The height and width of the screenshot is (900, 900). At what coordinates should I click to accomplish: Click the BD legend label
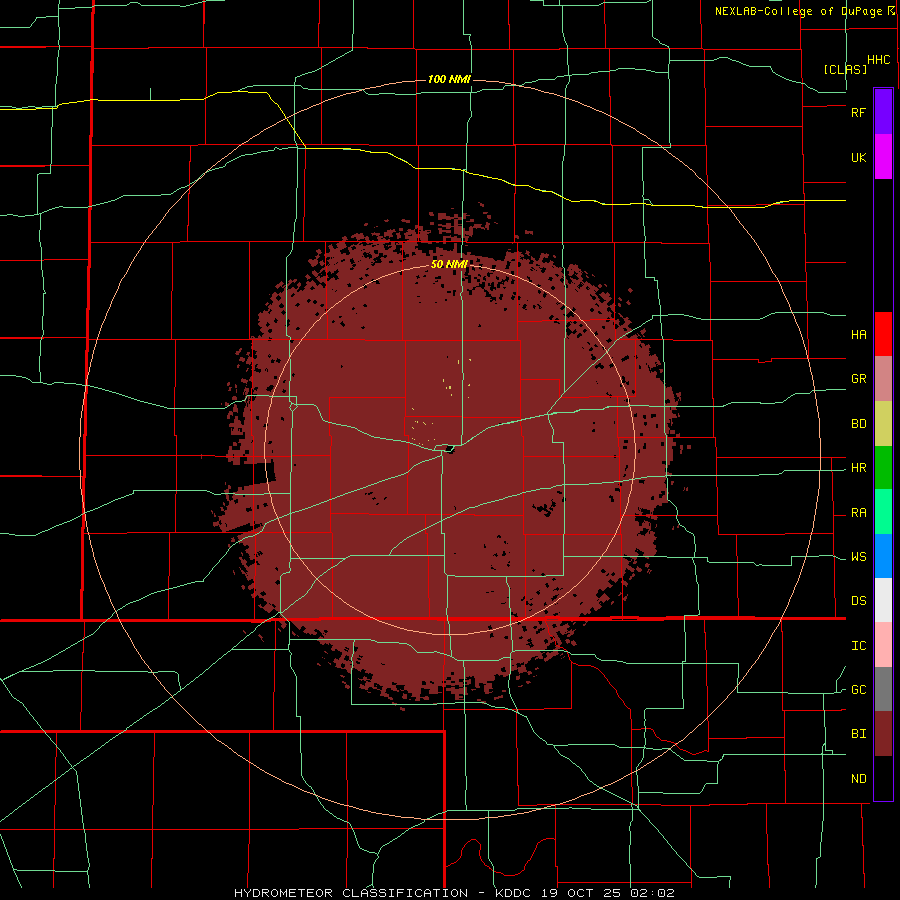pyautogui.click(x=859, y=424)
